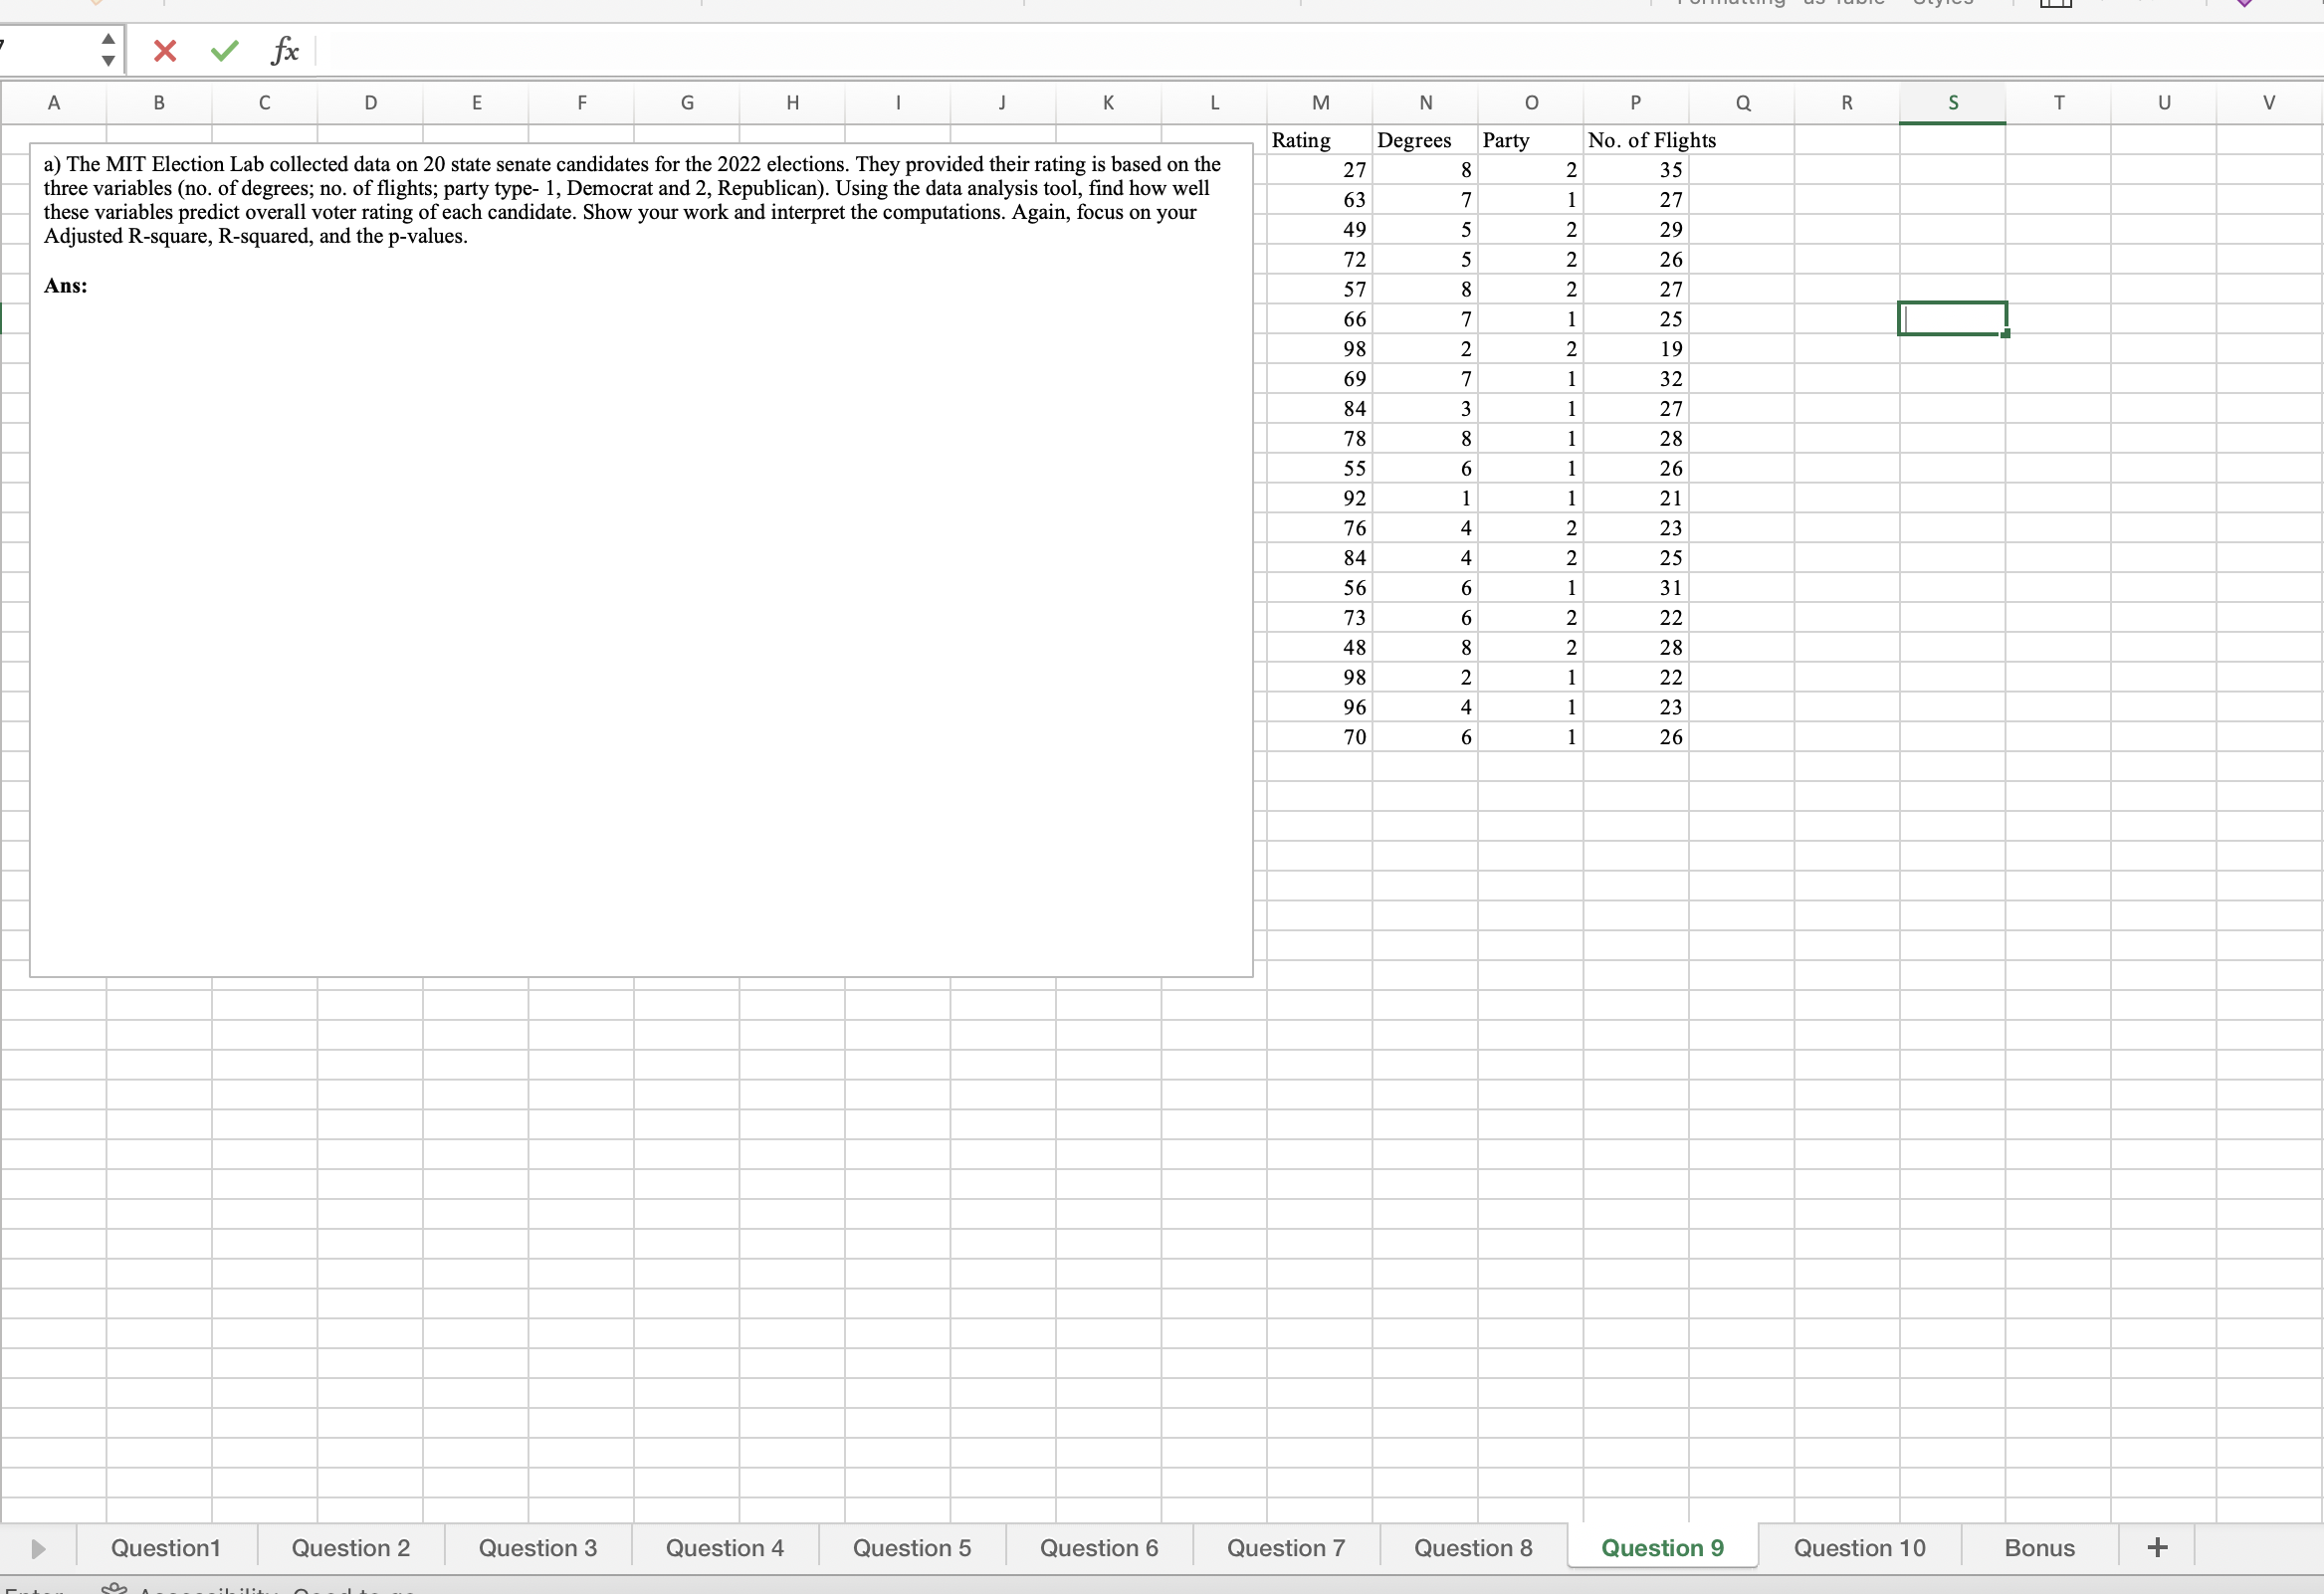Viewport: 2324px width, 1594px height.
Task: Click the Accessibility checker icon in status bar
Action: coord(115,1589)
